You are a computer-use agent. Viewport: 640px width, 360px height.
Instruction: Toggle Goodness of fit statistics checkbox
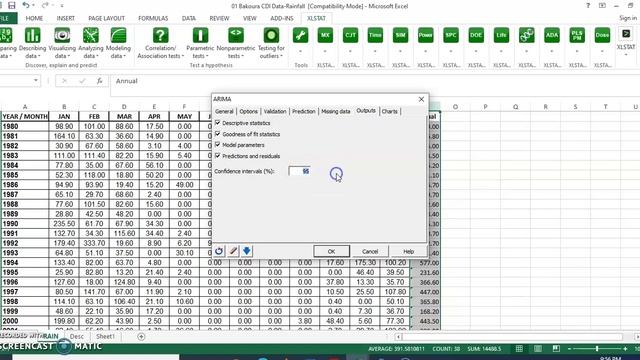pyautogui.click(x=218, y=133)
